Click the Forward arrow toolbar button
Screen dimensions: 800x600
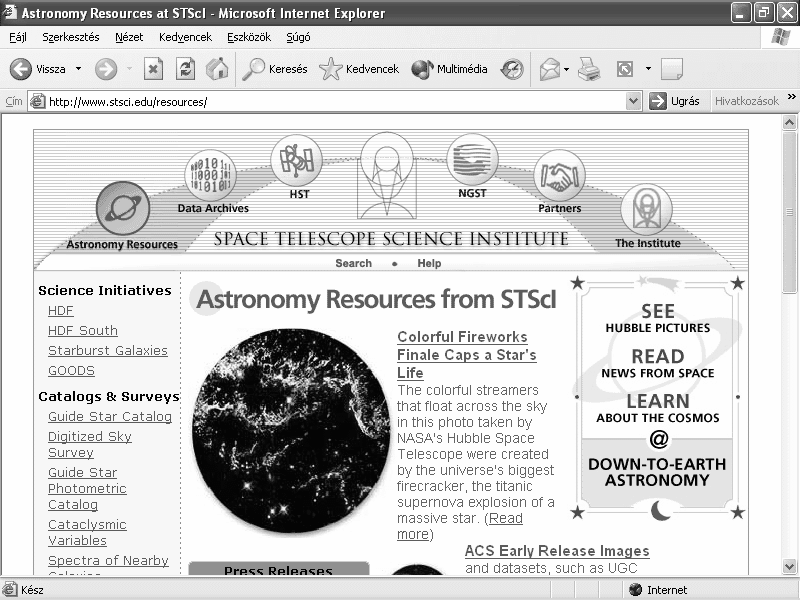(106, 69)
